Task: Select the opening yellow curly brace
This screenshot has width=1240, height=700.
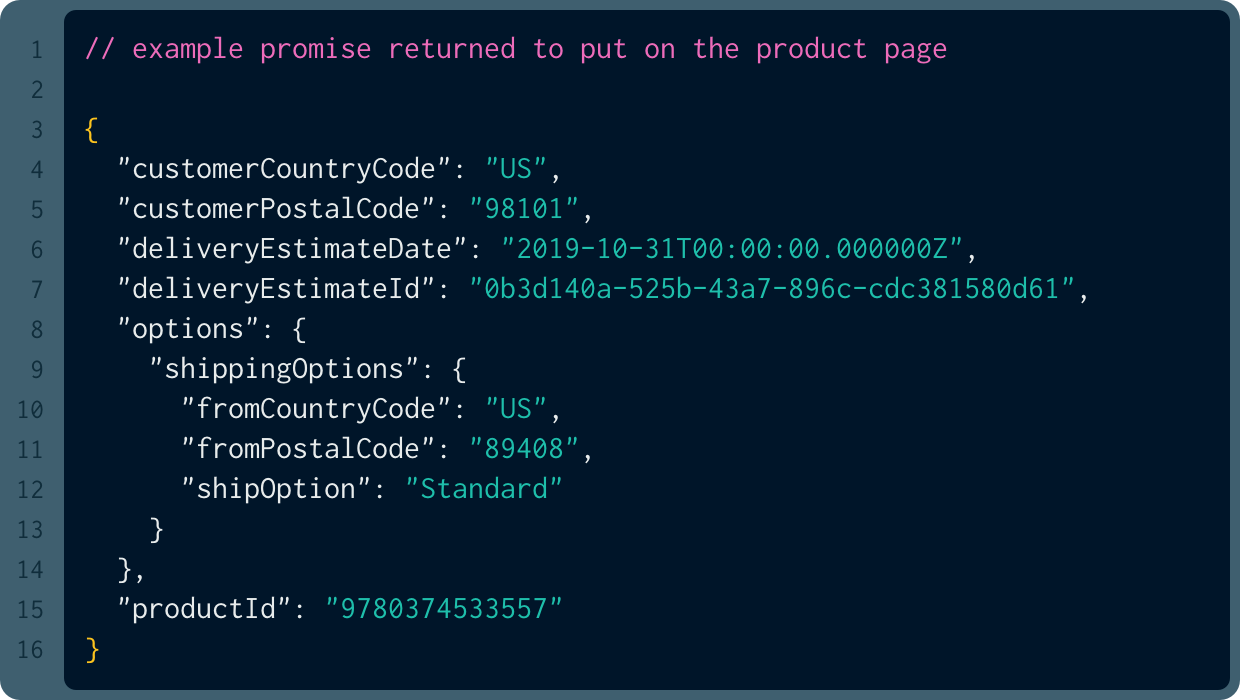Action: pos(93,129)
